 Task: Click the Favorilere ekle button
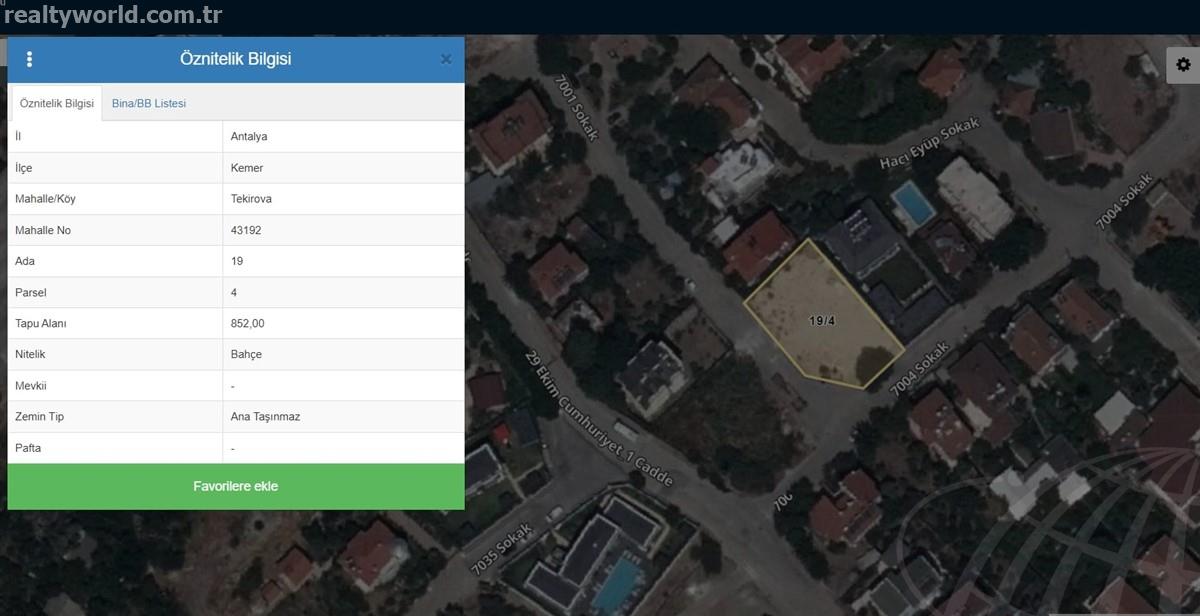[x=236, y=486]
